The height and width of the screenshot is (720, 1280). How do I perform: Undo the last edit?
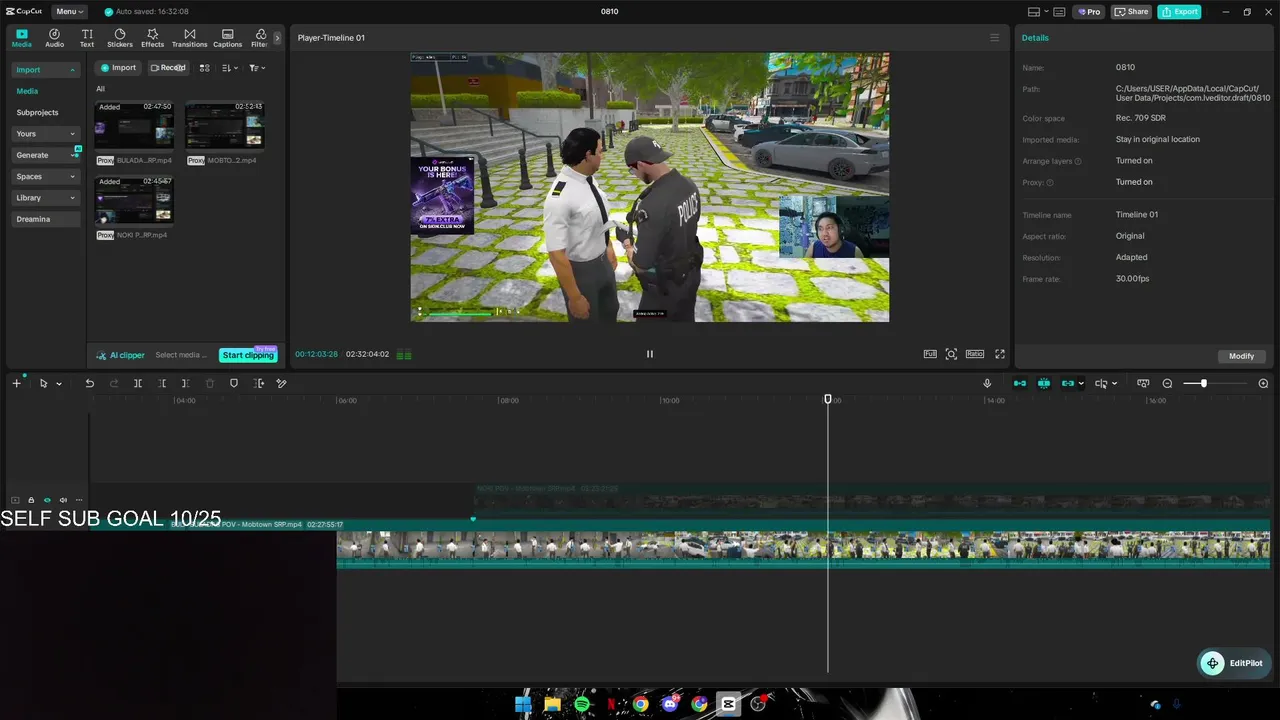point(90,383)
